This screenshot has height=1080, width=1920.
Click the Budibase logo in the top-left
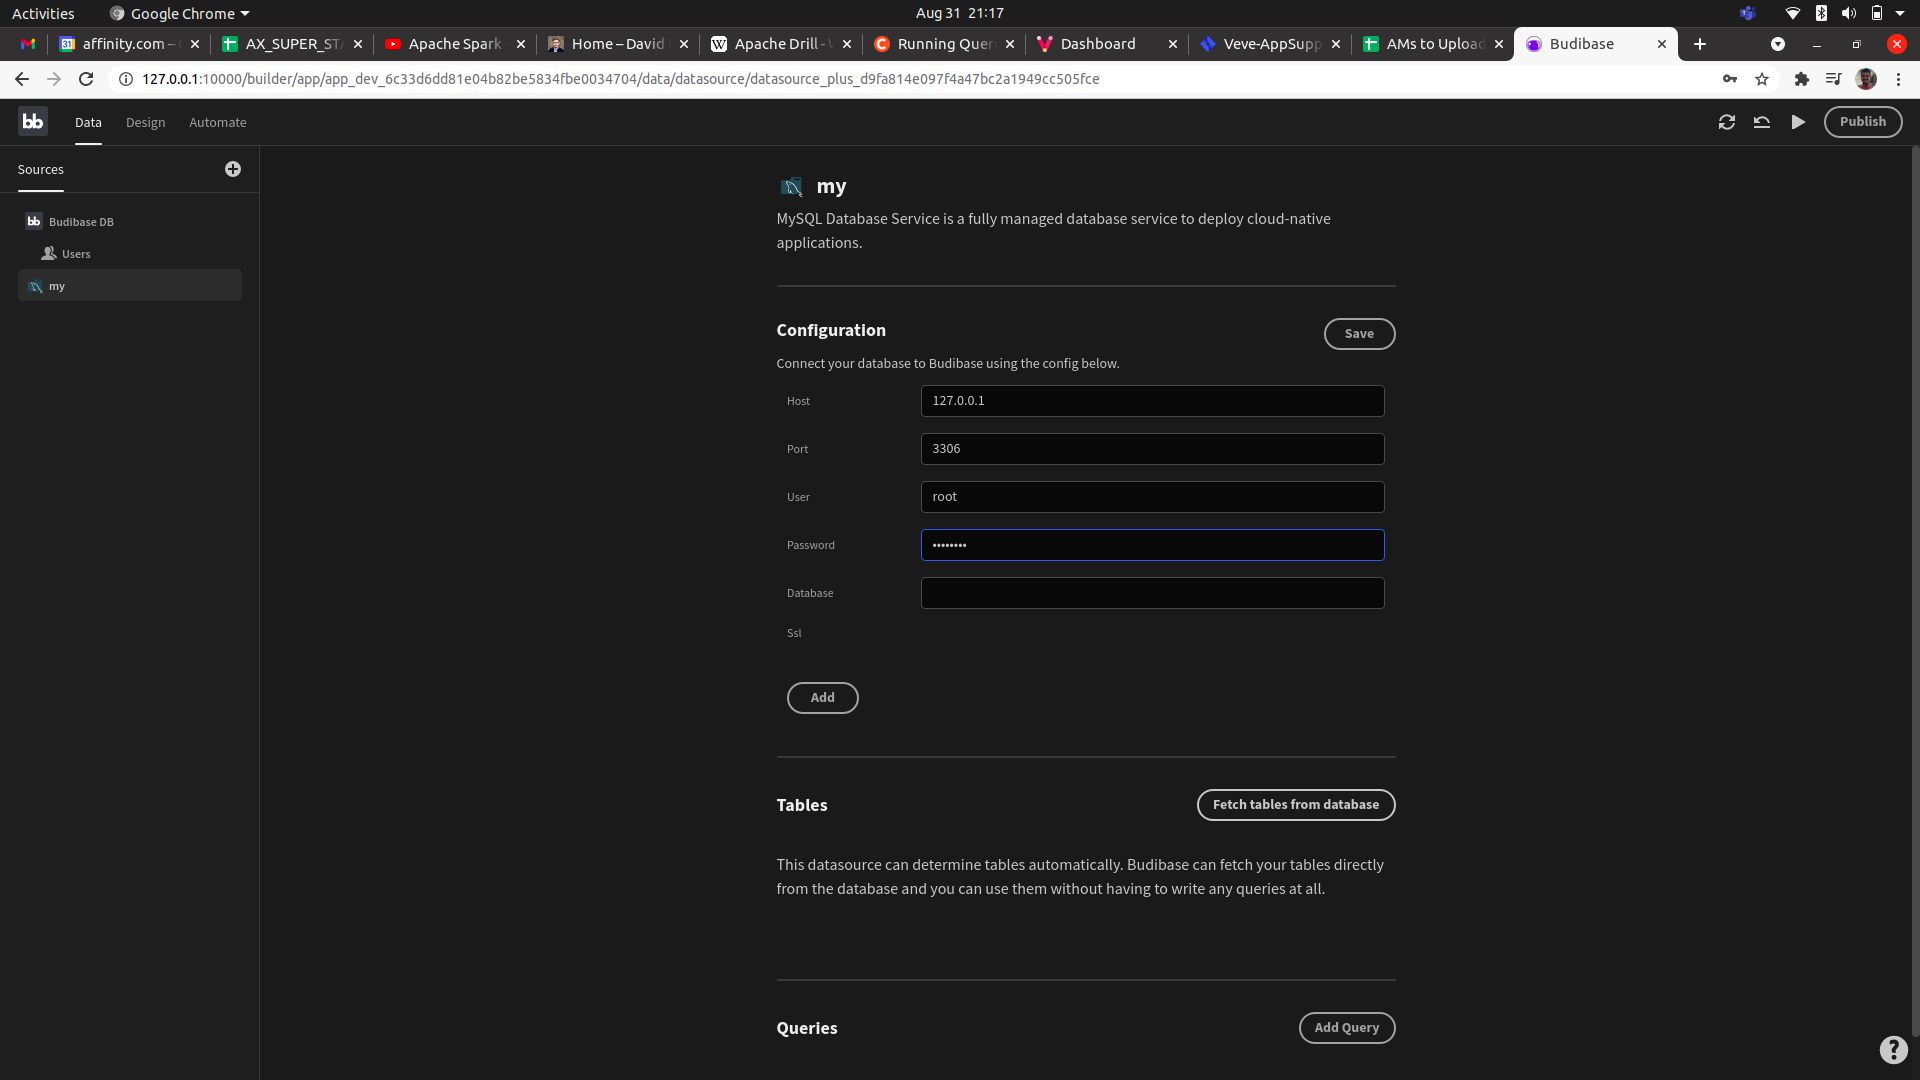coord(31,121)
